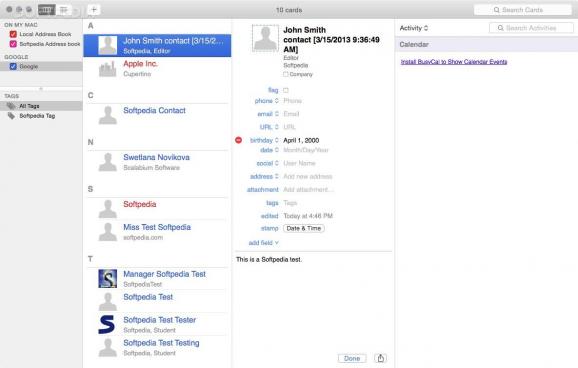Click the Calendar section header

point(486,45)
